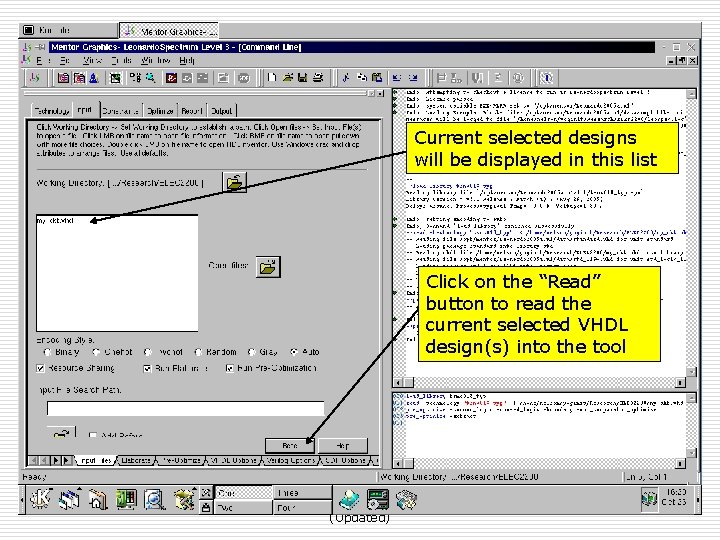The width and height of the screenshot is (720, 540).
Task: Click the blue joystick tray icon in the panel
Action: tap(349, 500)
